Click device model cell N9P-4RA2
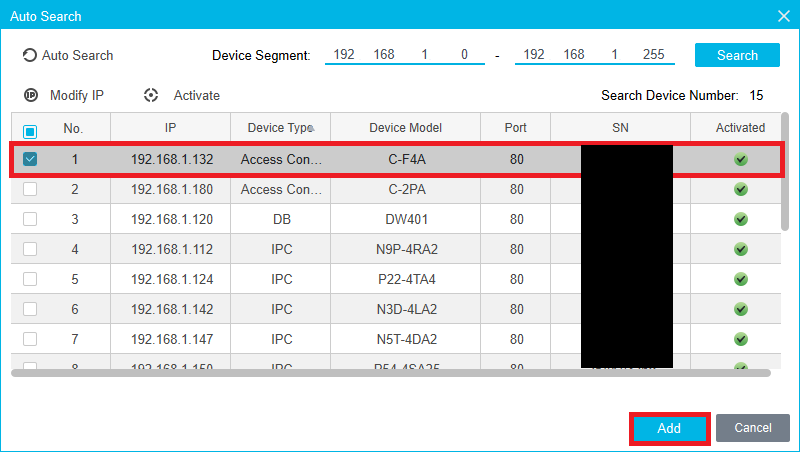800x452 pixels. click(407, 249)
